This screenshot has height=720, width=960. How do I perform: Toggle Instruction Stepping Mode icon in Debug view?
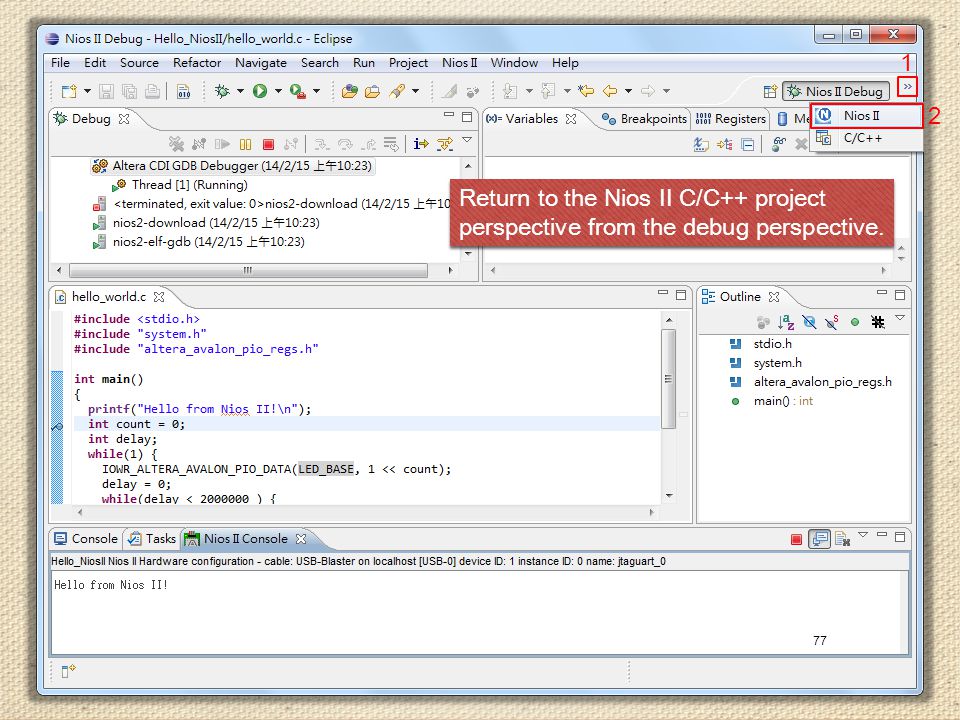click(x=421, y=144)
